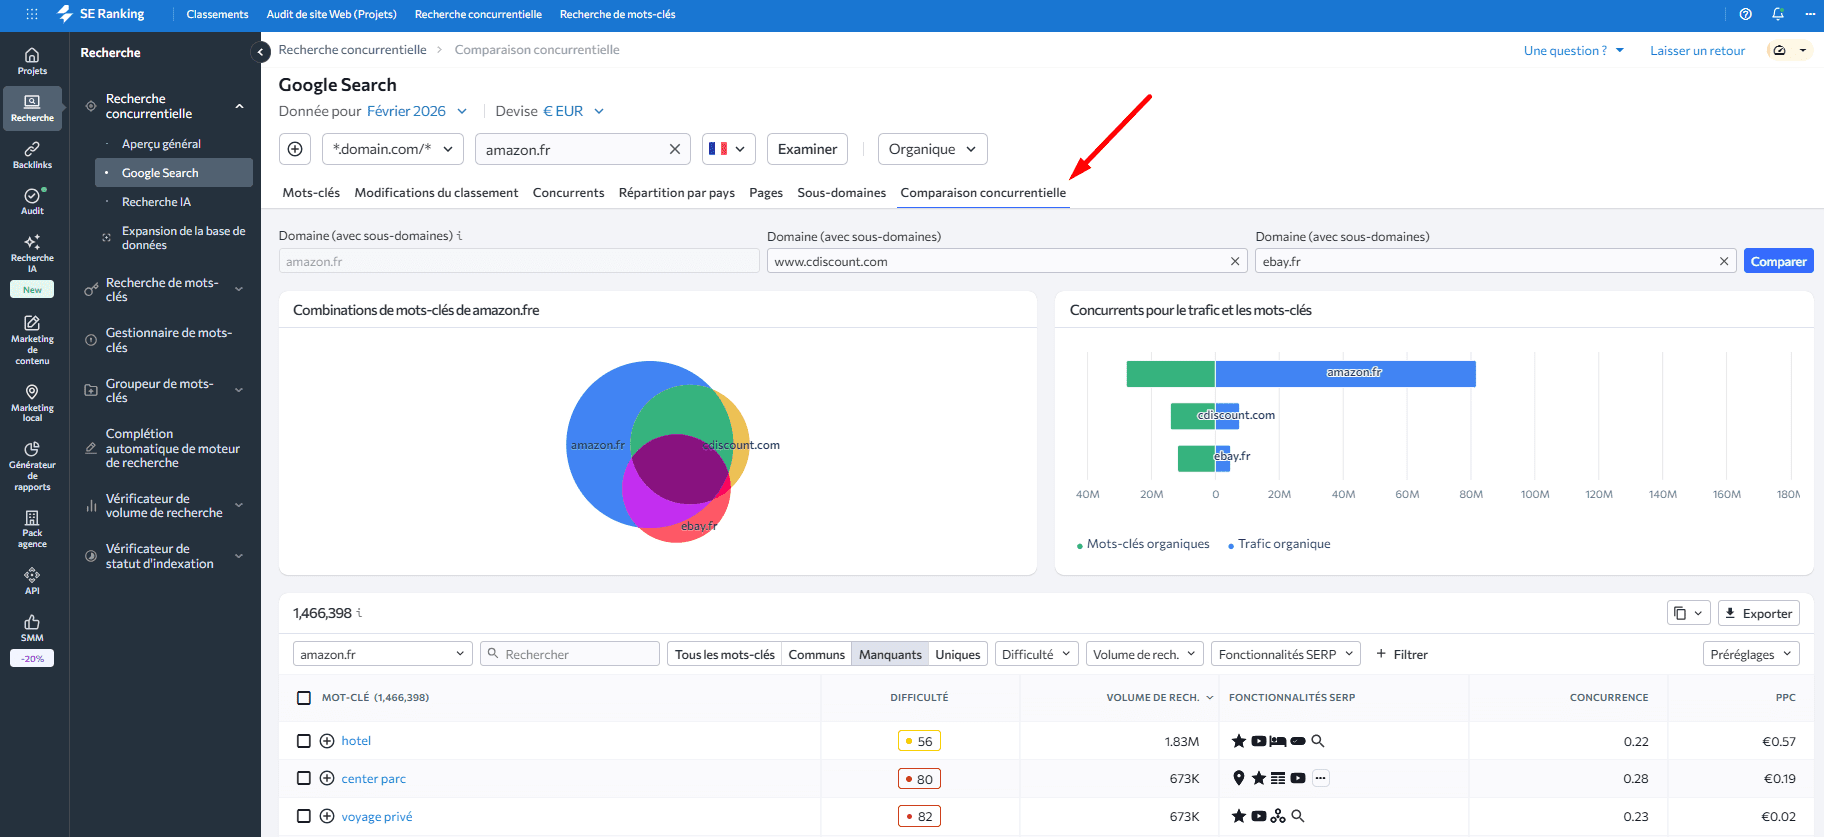Open the Fonctionnalités SERP filter dropdown
This screenshot has height=837, width=1824.
(1286, 654)
